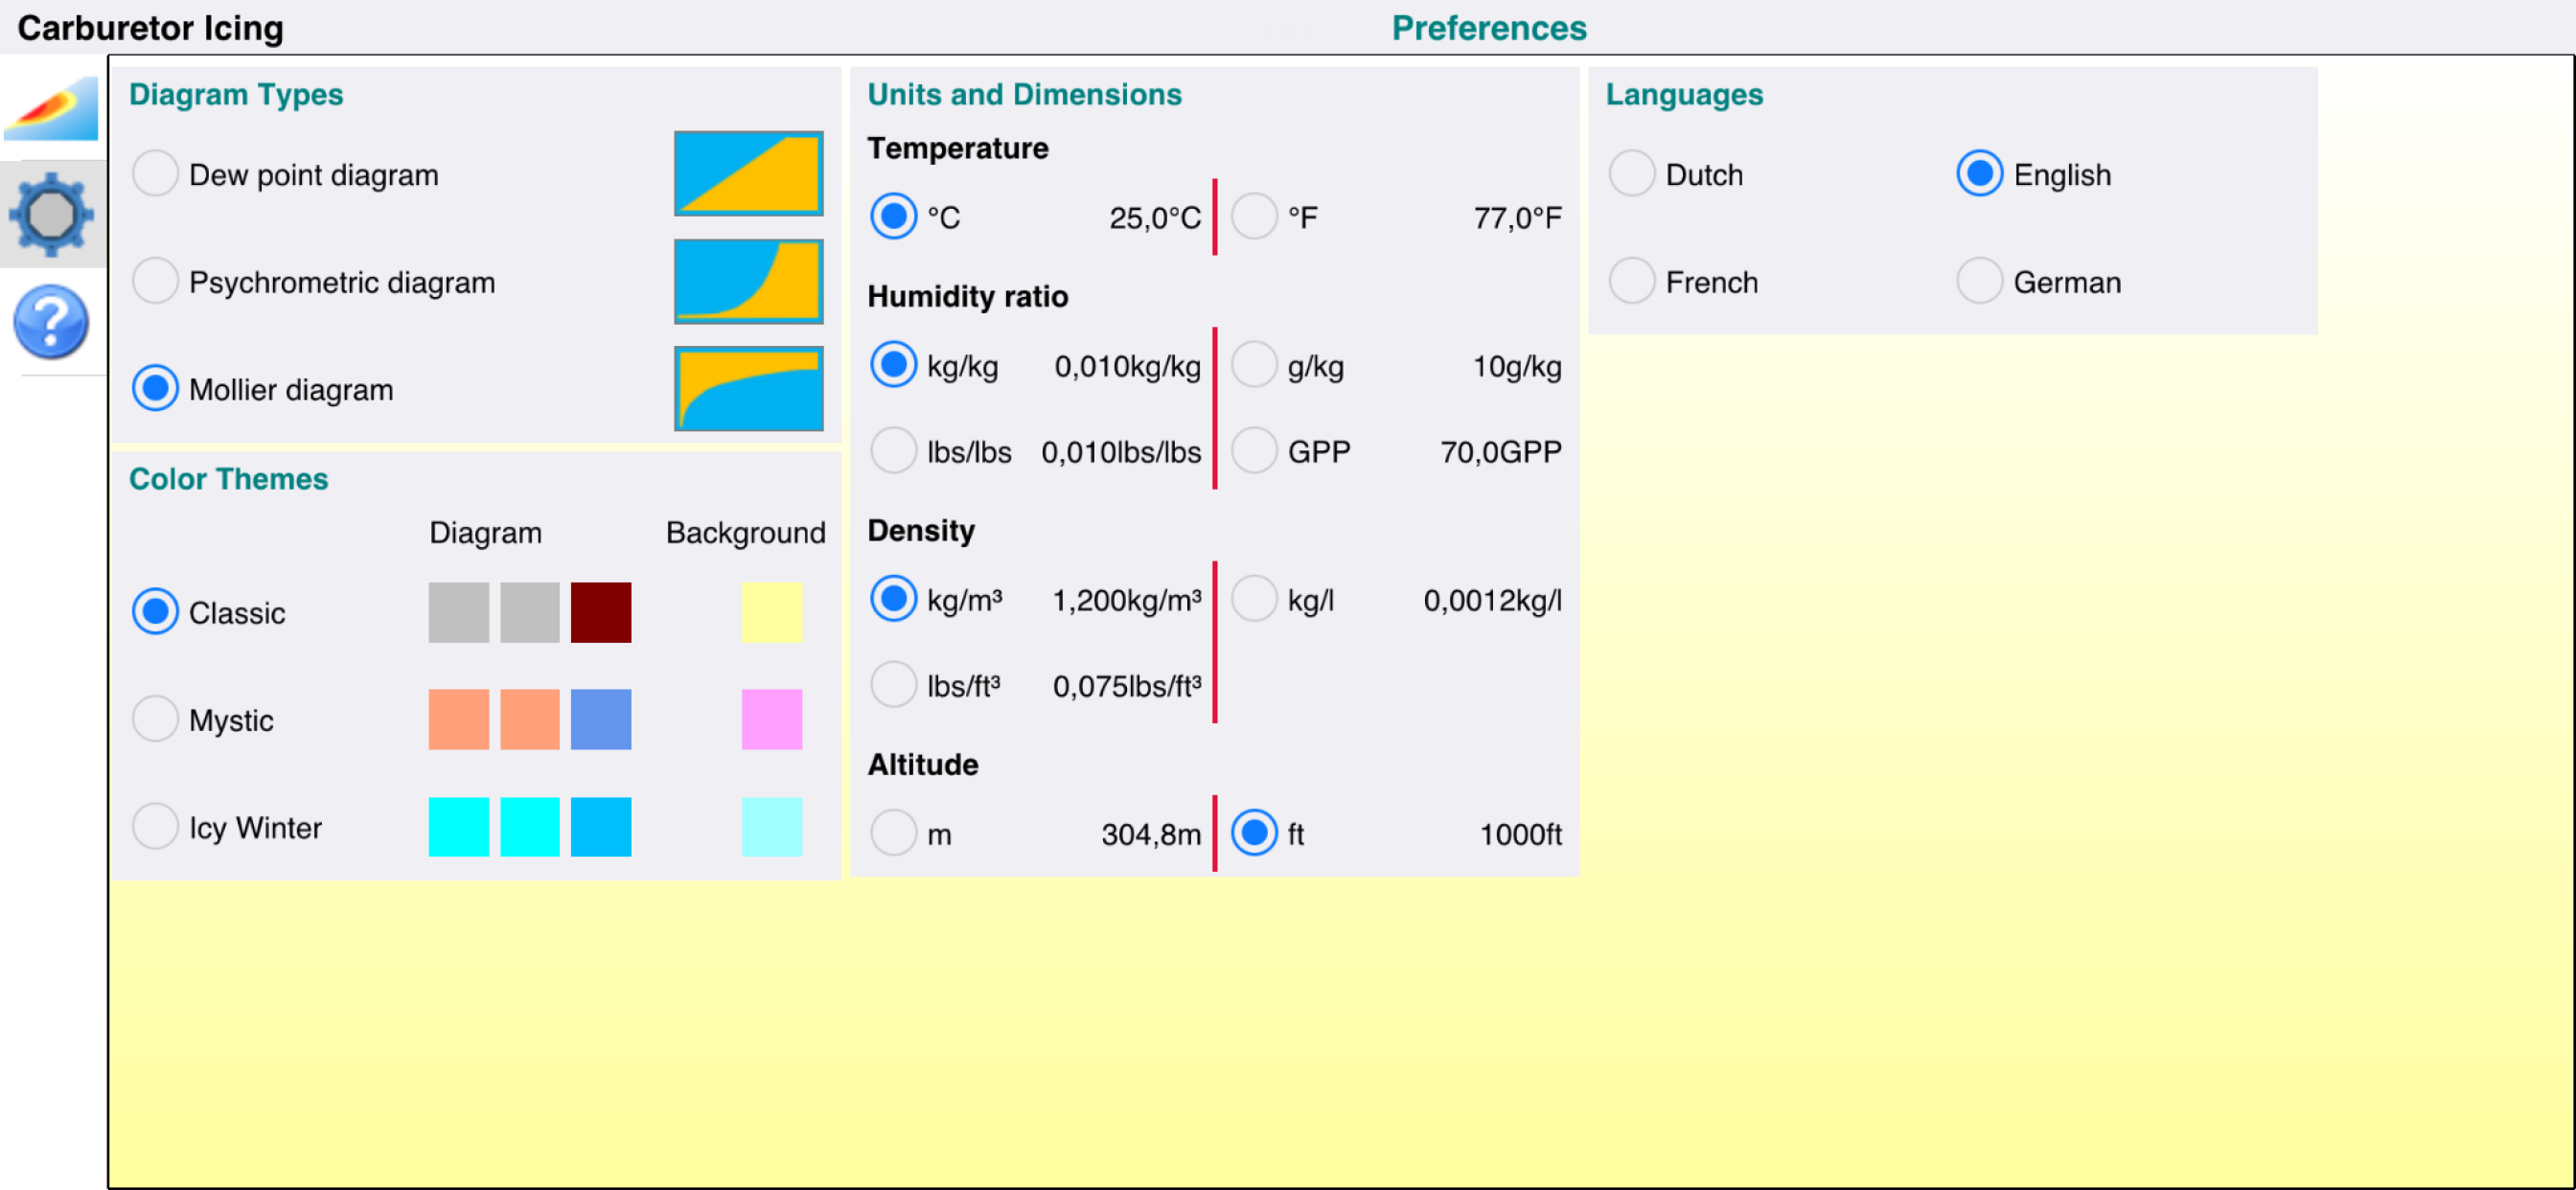This screenshot has width=2576, height=1190.
Task: Select Mollier diagram radio button
Action: tap(155, 388)
